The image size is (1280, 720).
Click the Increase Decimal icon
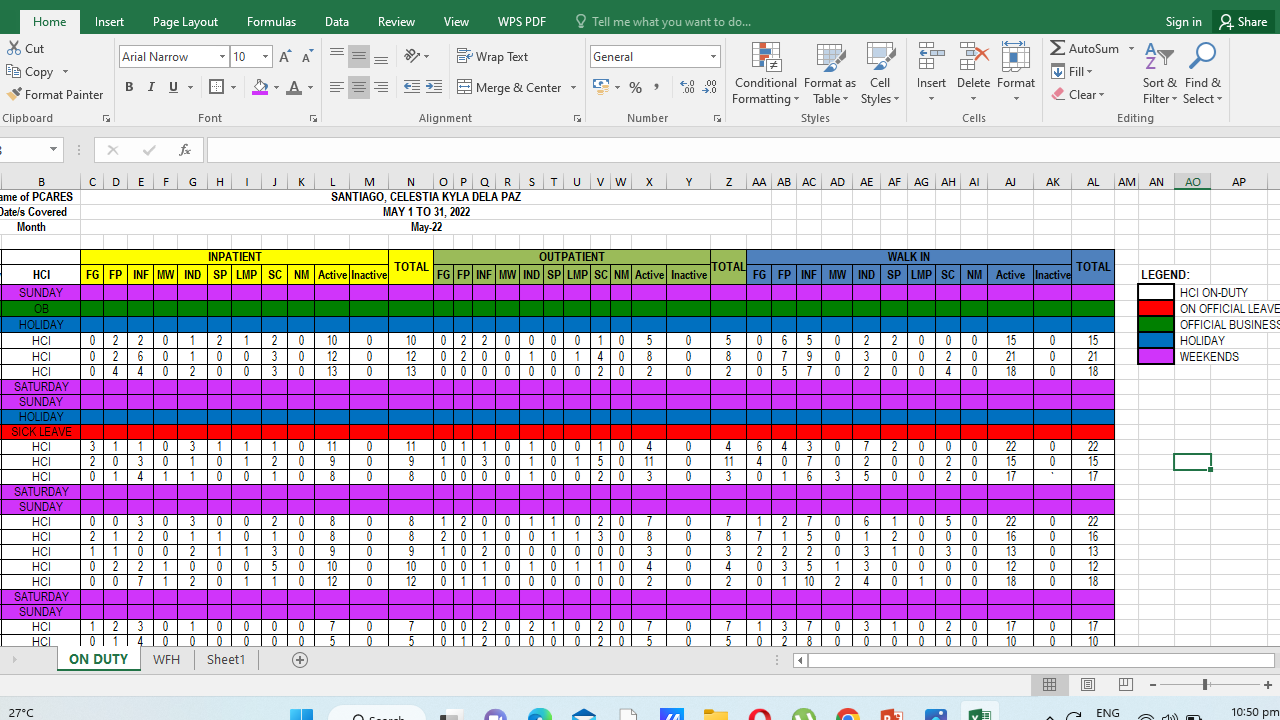click(687, 88)
